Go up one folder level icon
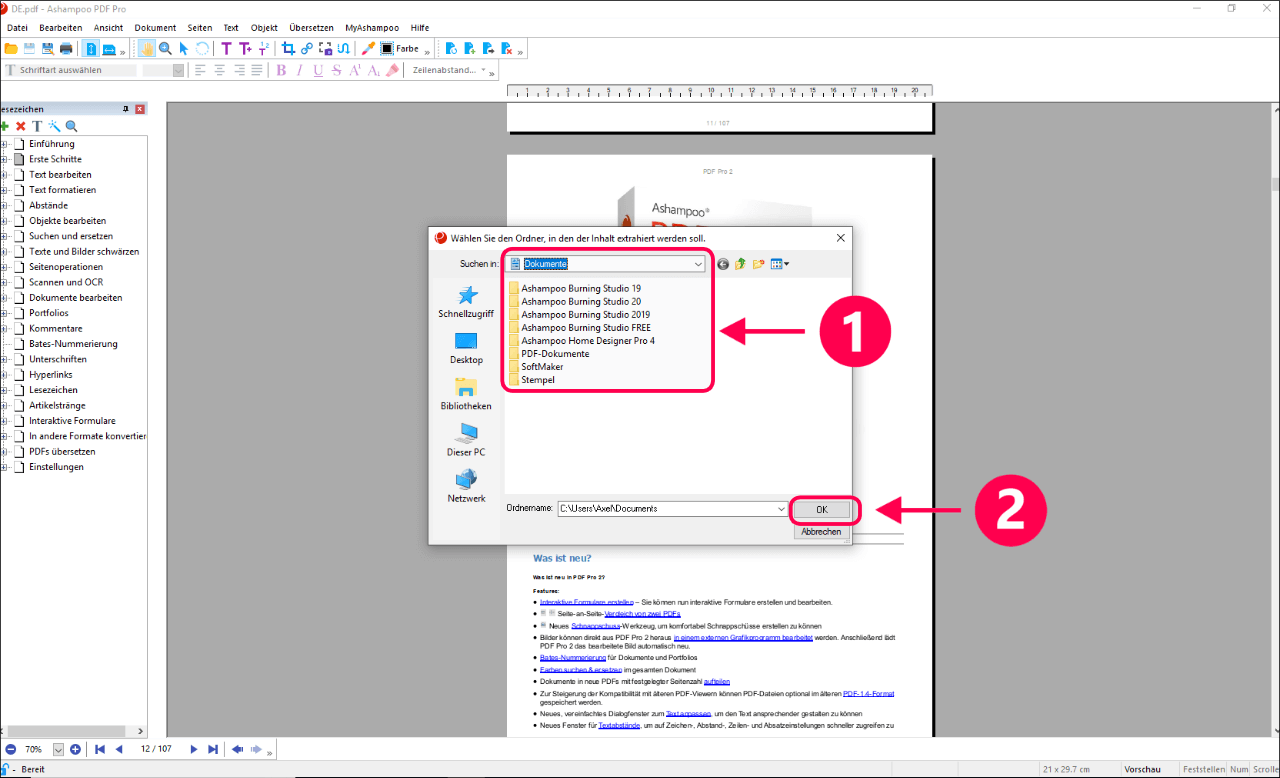The width and height of the screenshot is (1280, 778). pos(740,264)
